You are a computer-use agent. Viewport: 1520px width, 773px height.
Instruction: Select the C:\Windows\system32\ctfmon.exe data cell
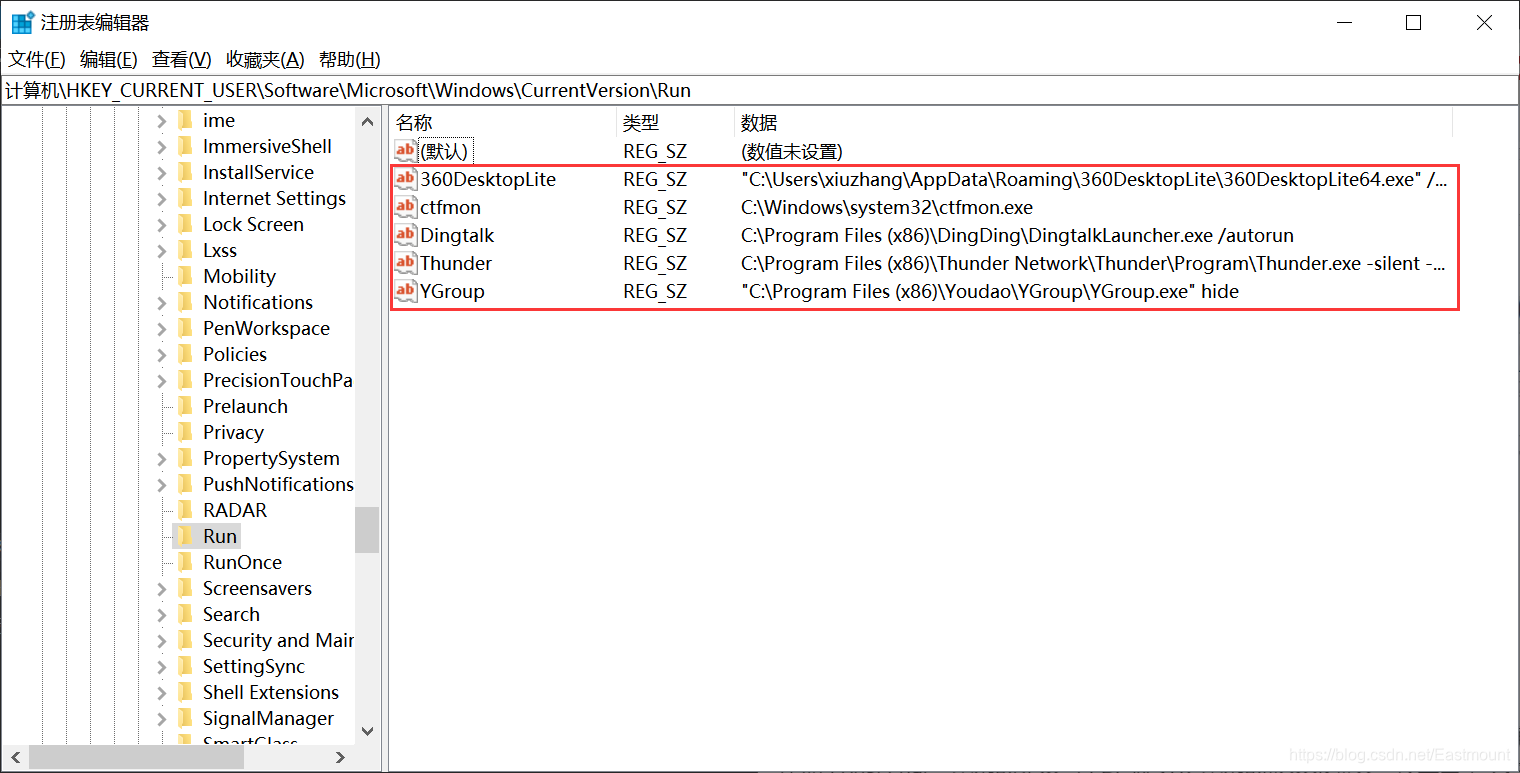(886, 208)
